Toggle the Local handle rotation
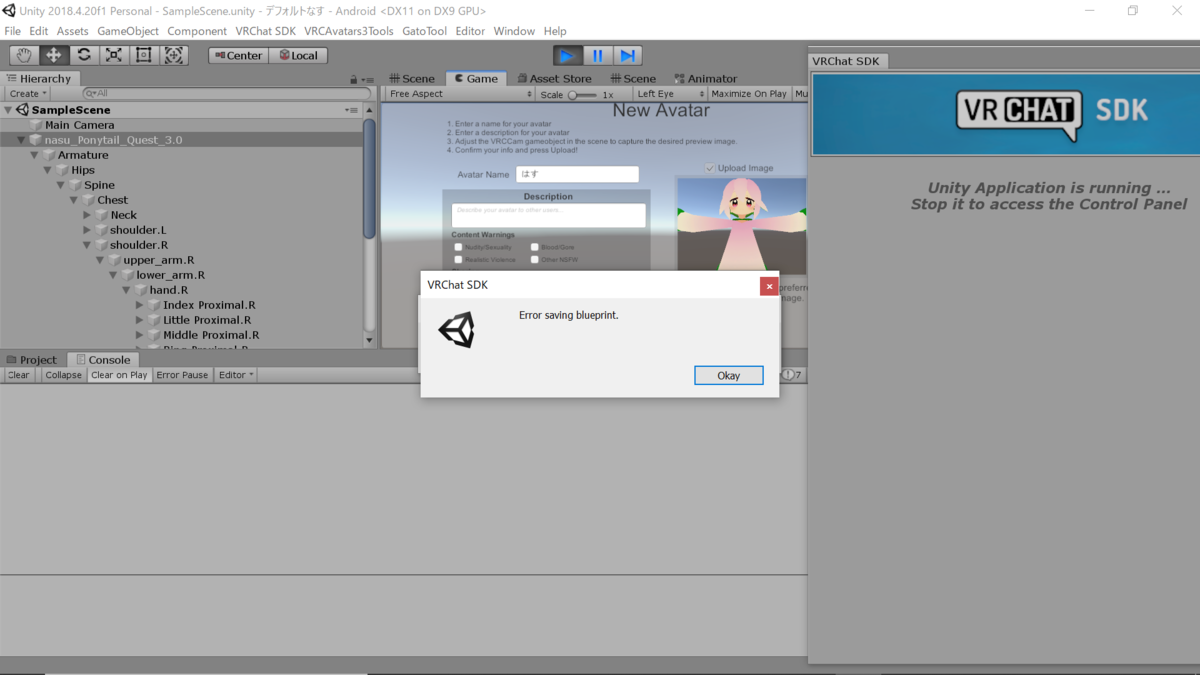 point(298,55)
